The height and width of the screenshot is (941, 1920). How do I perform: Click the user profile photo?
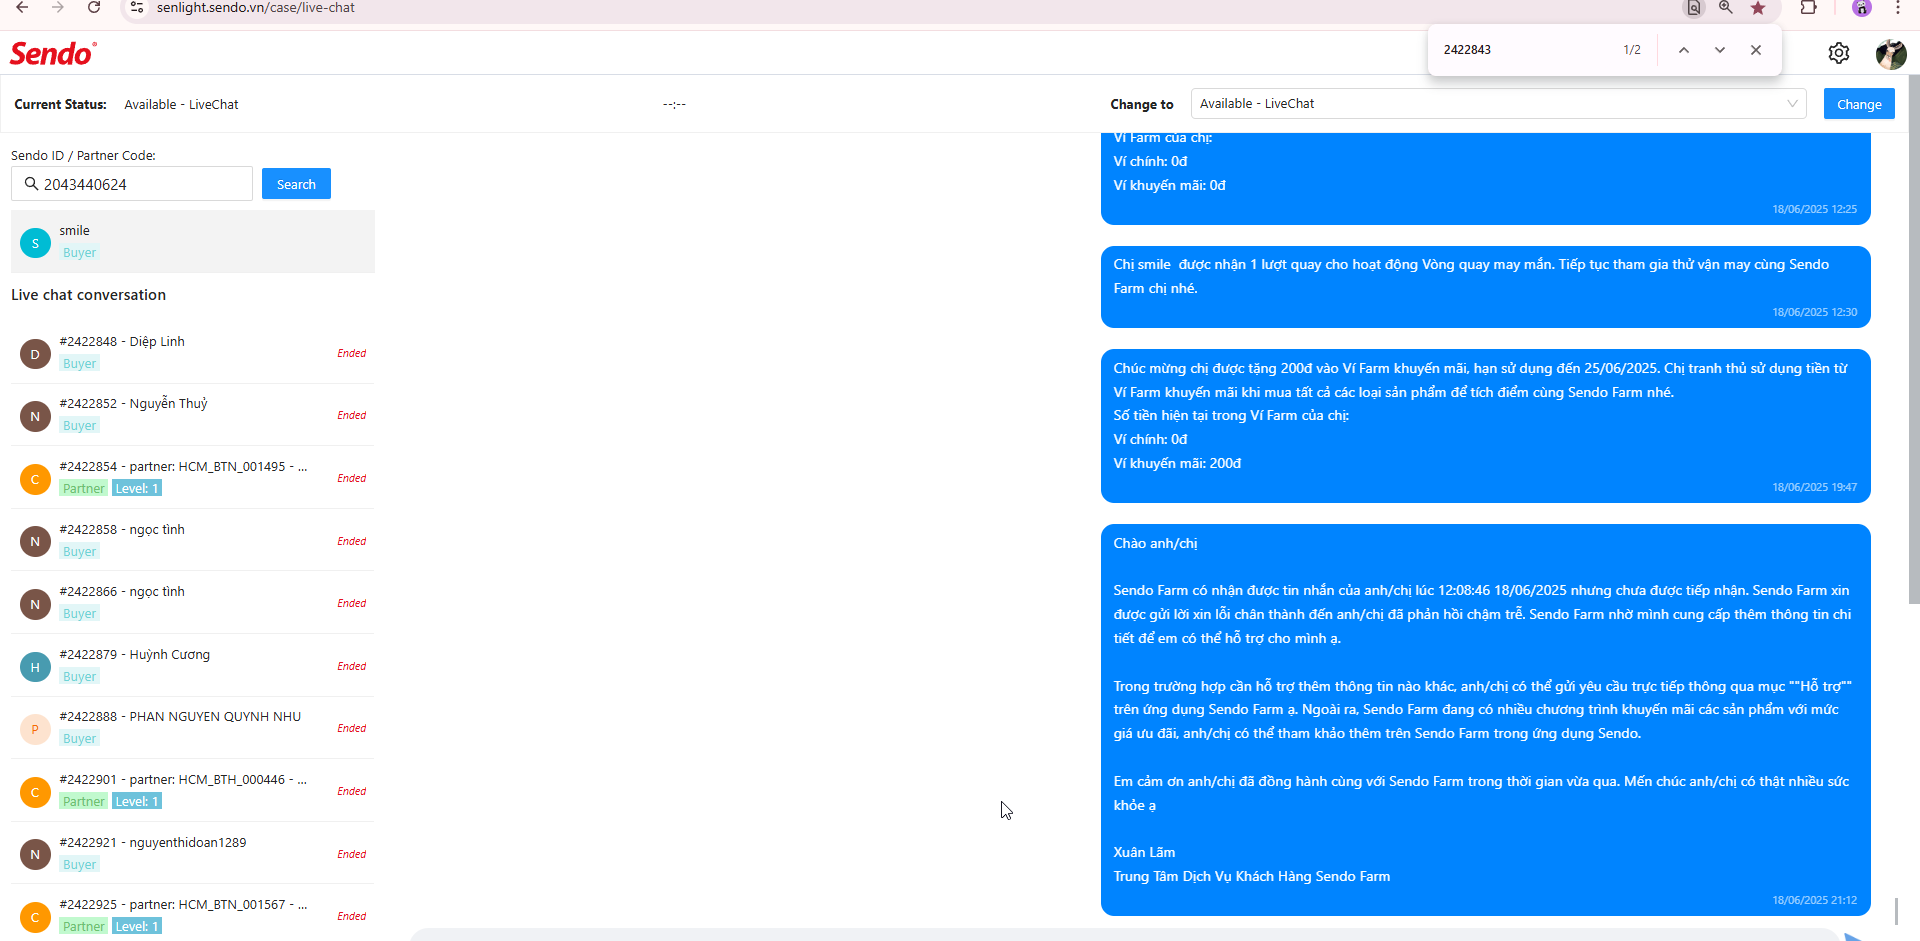[x=1891, y=54]
